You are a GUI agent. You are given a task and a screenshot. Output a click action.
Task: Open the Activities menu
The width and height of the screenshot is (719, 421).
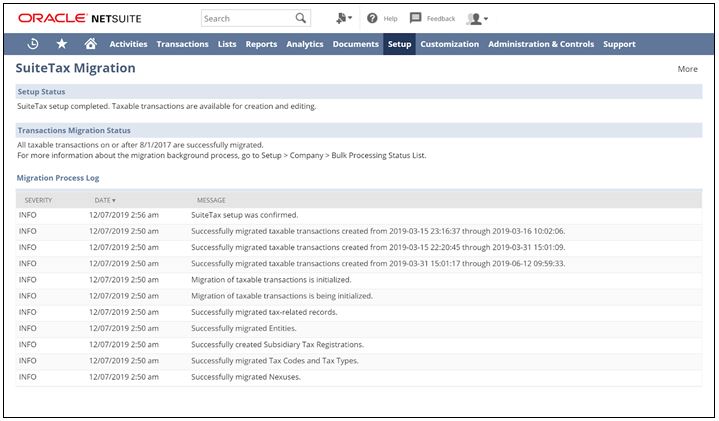click(128, 44)
